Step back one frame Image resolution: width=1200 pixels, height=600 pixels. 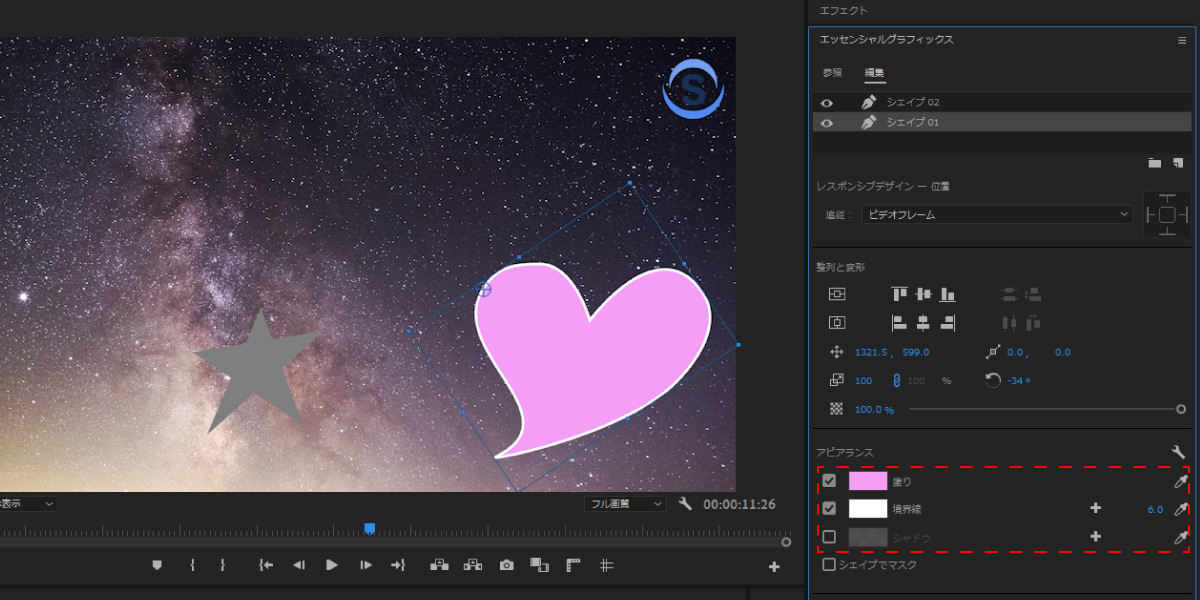tap(298, 565)
